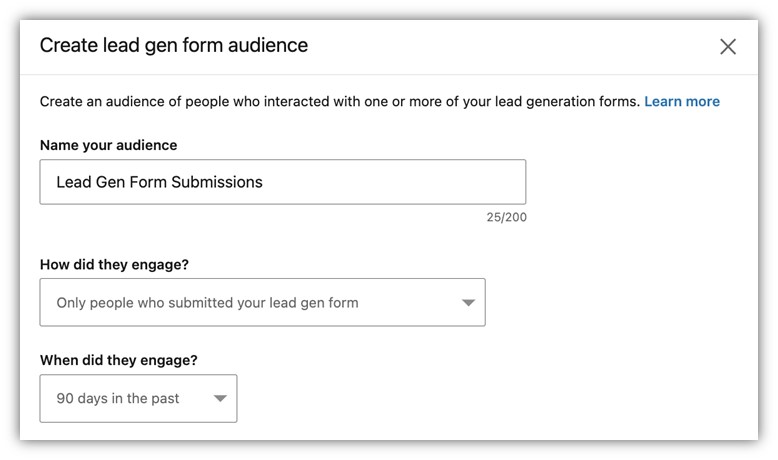Click the arrow icon next to '90 days'
This screenshot has width=778, height=460.
pyautogui.click(x=220, y=399)
